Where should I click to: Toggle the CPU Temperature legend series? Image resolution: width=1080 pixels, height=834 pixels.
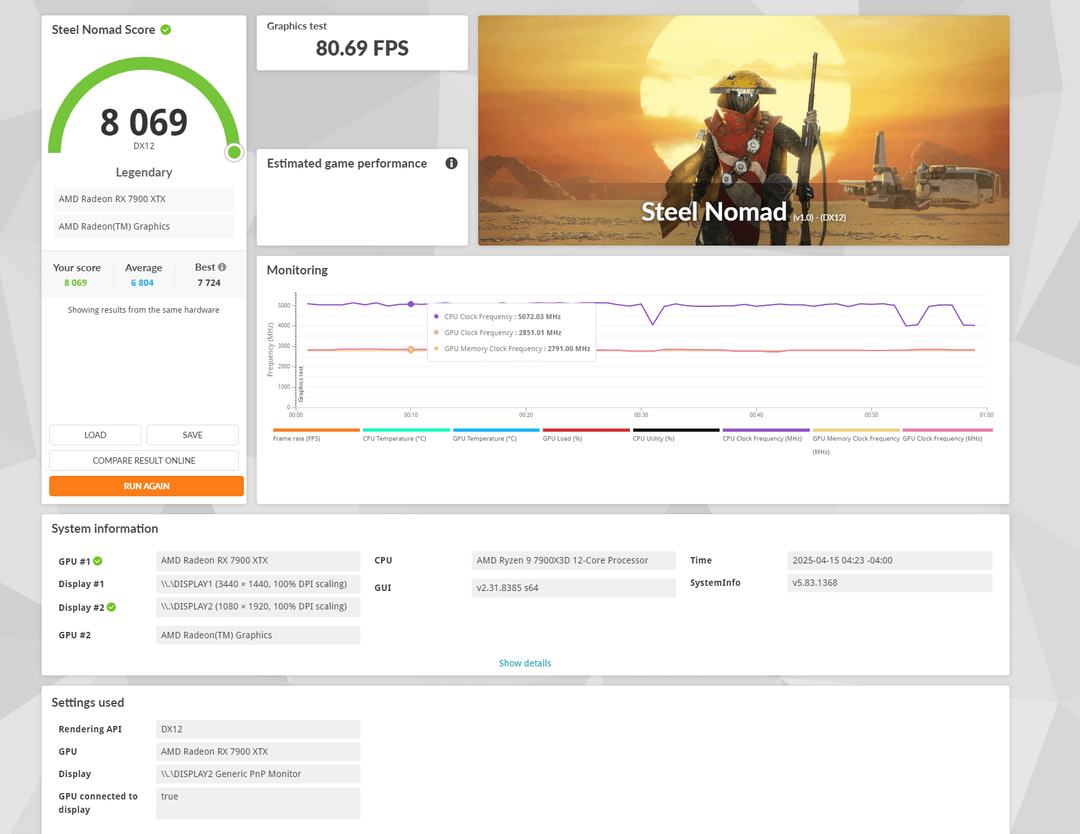coord(406,435)
